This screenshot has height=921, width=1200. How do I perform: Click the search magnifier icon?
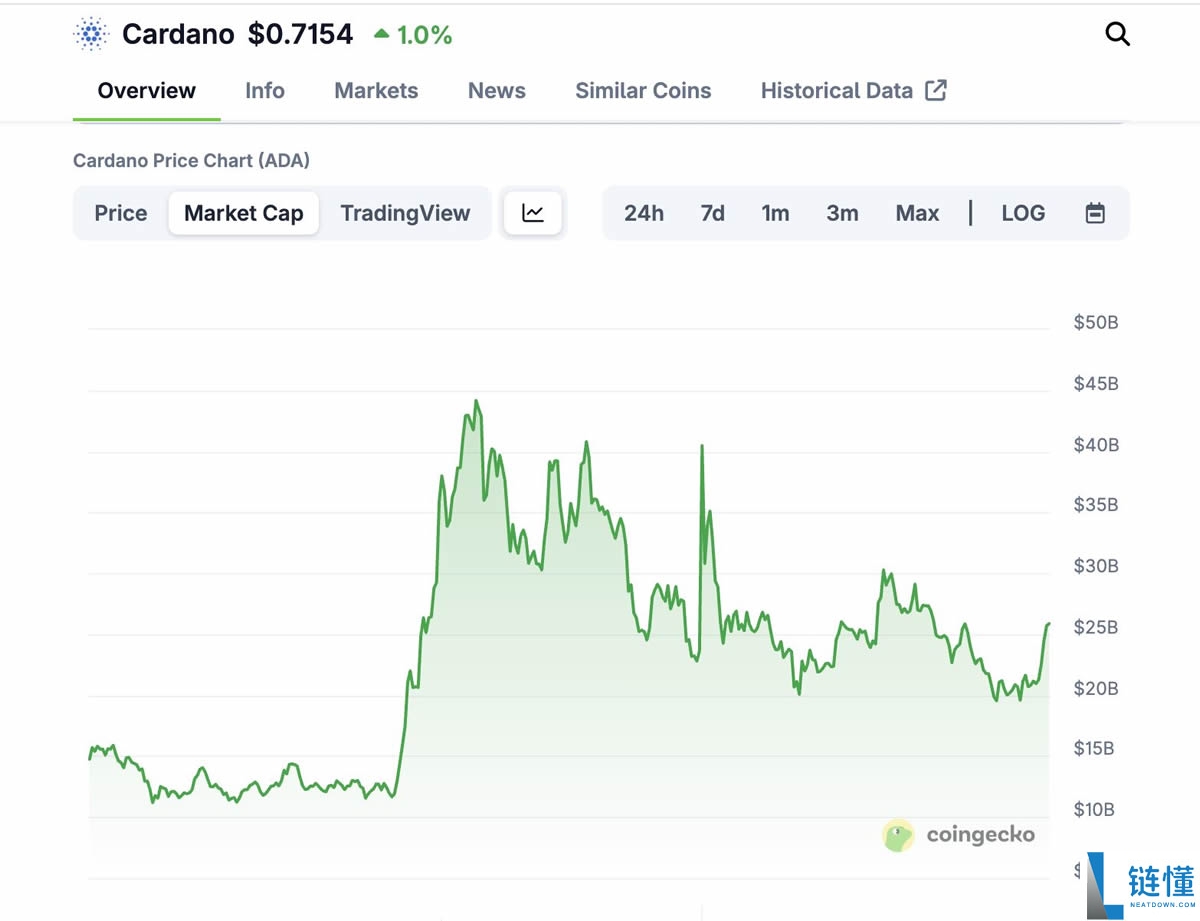(1117, 35)
